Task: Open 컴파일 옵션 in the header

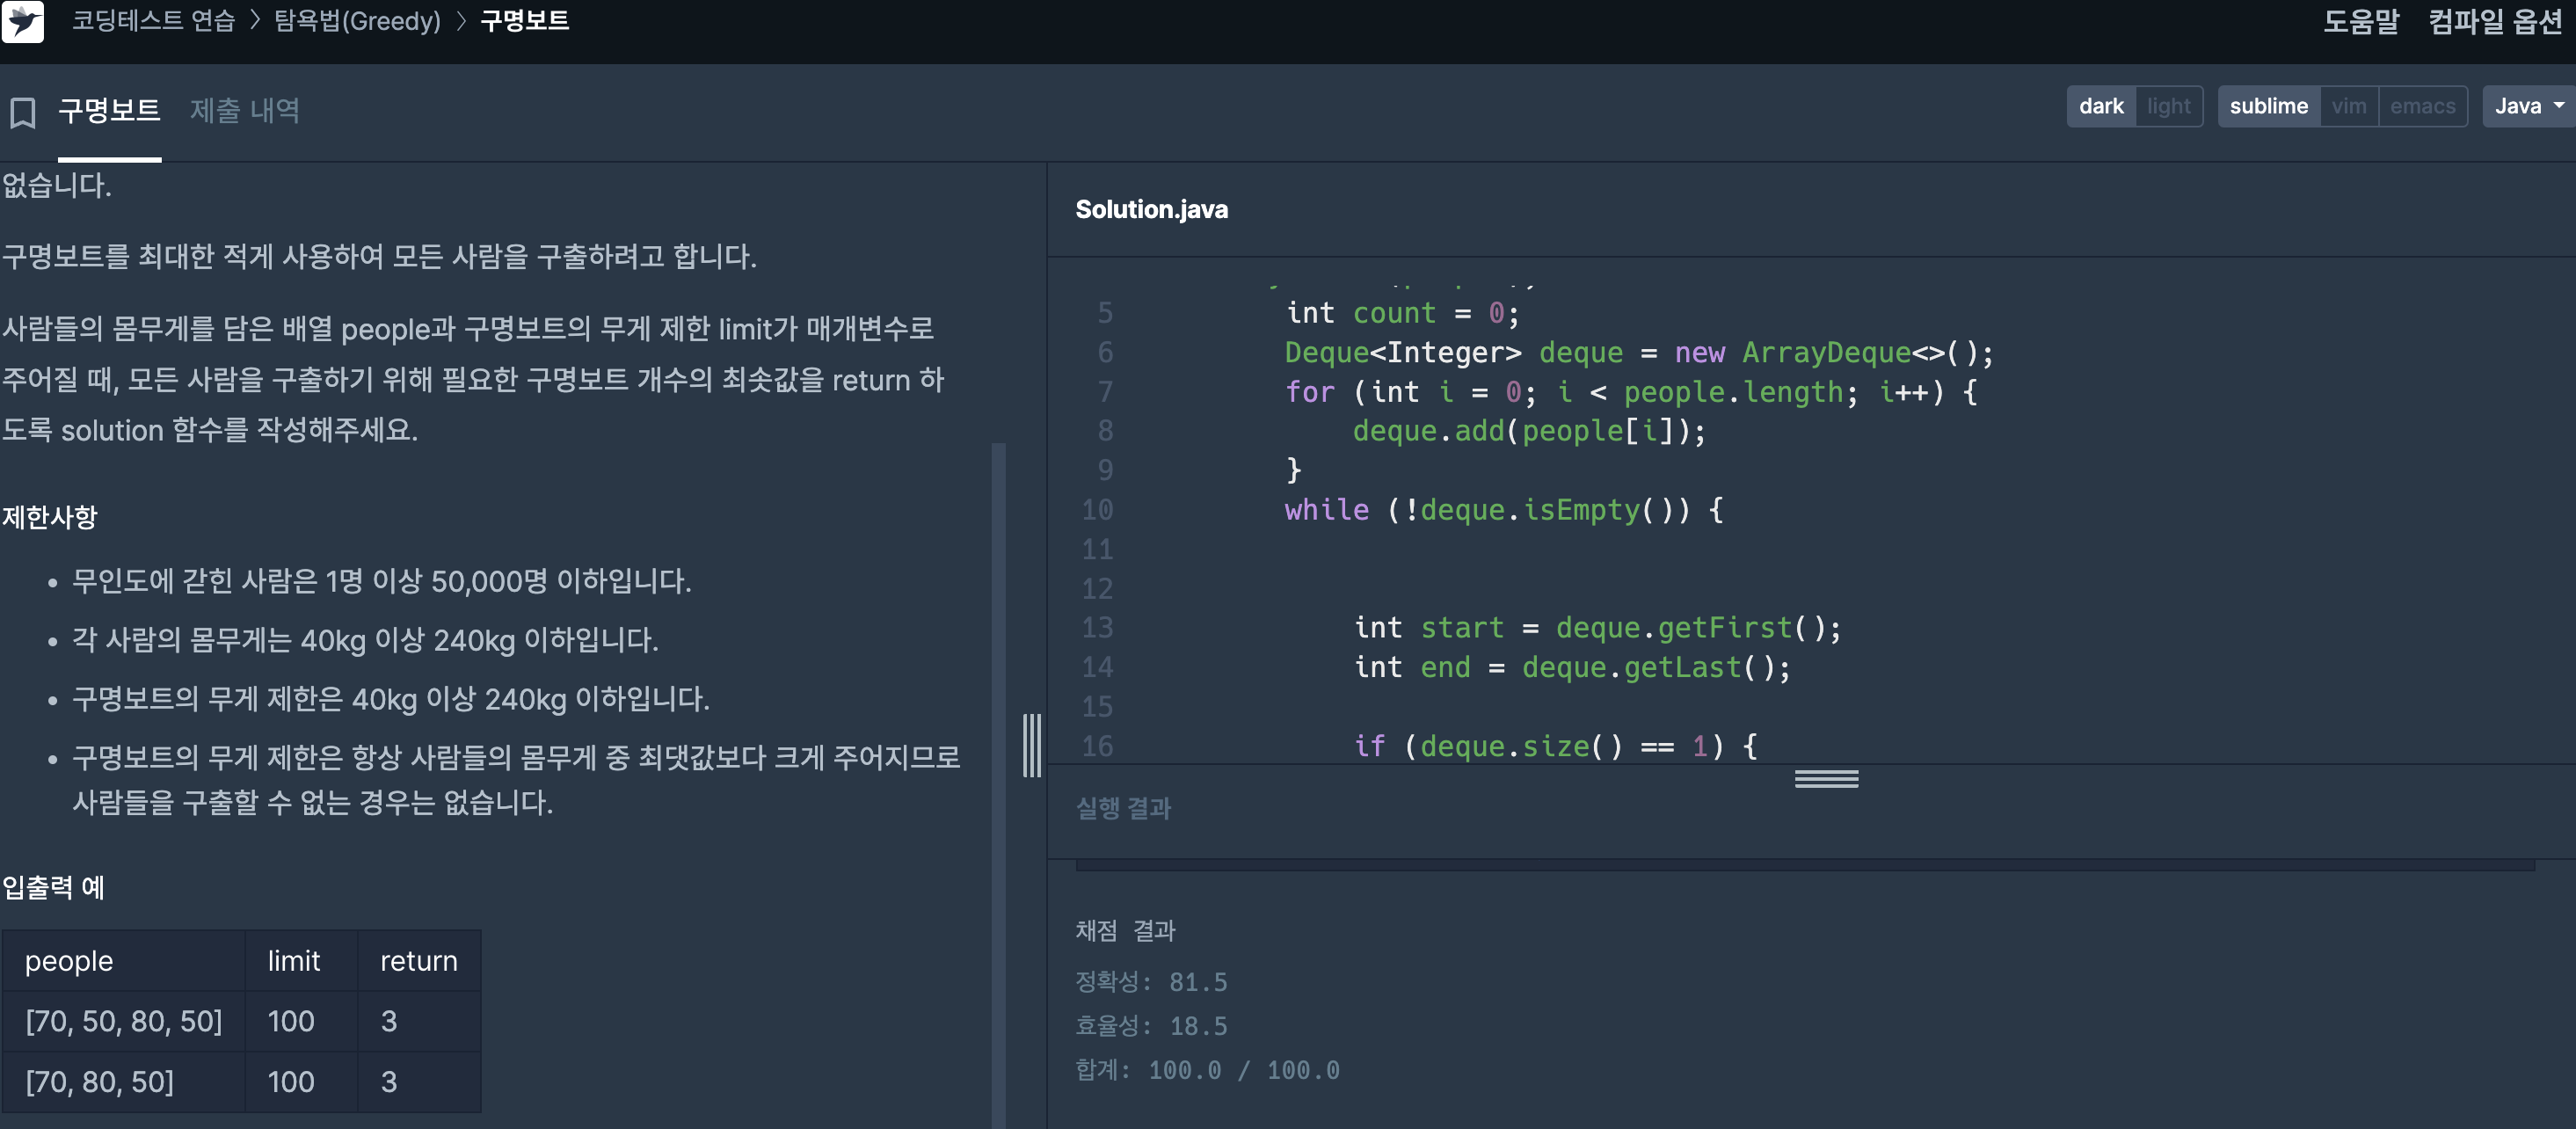Action: pos(2494,21)
